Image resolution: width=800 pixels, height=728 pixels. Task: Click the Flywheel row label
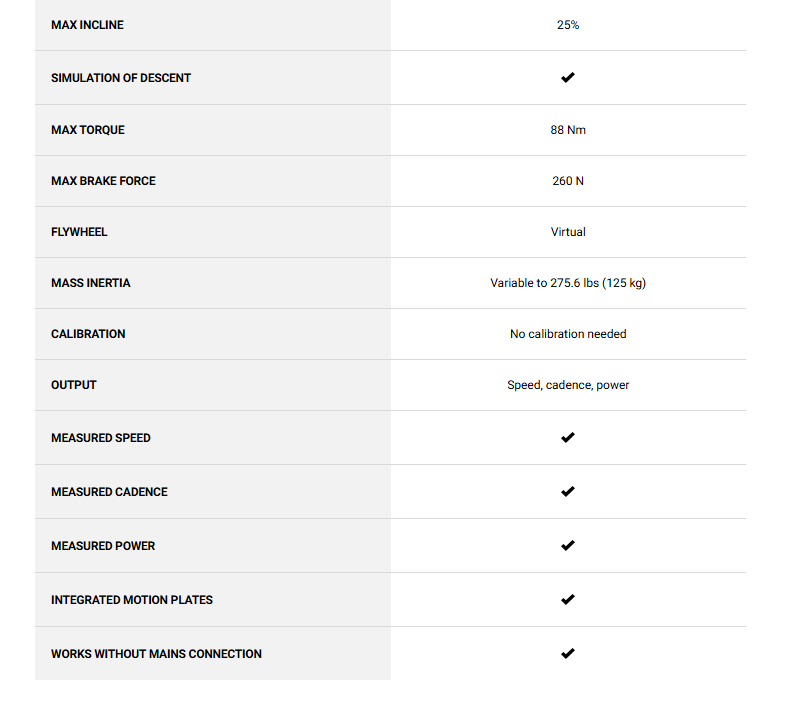point(79,232)
